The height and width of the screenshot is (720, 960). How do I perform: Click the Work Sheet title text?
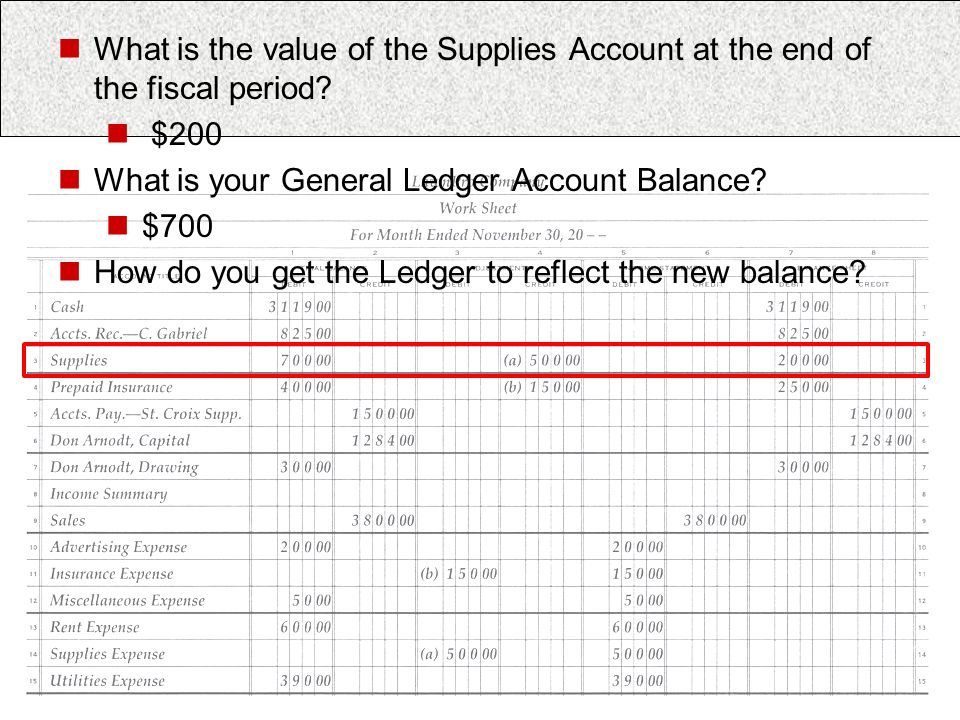[x=478, y=208]
